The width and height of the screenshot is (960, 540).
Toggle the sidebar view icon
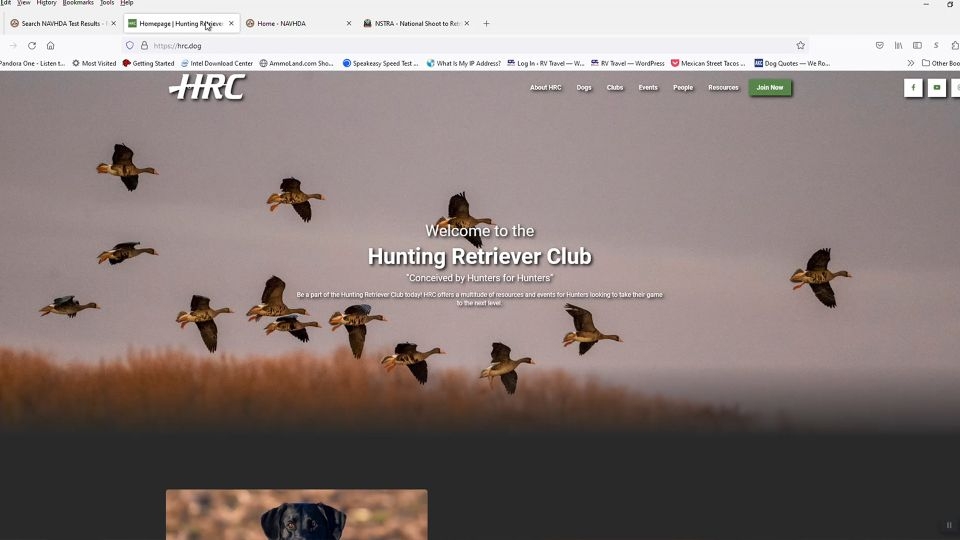(x=917, y=45)
